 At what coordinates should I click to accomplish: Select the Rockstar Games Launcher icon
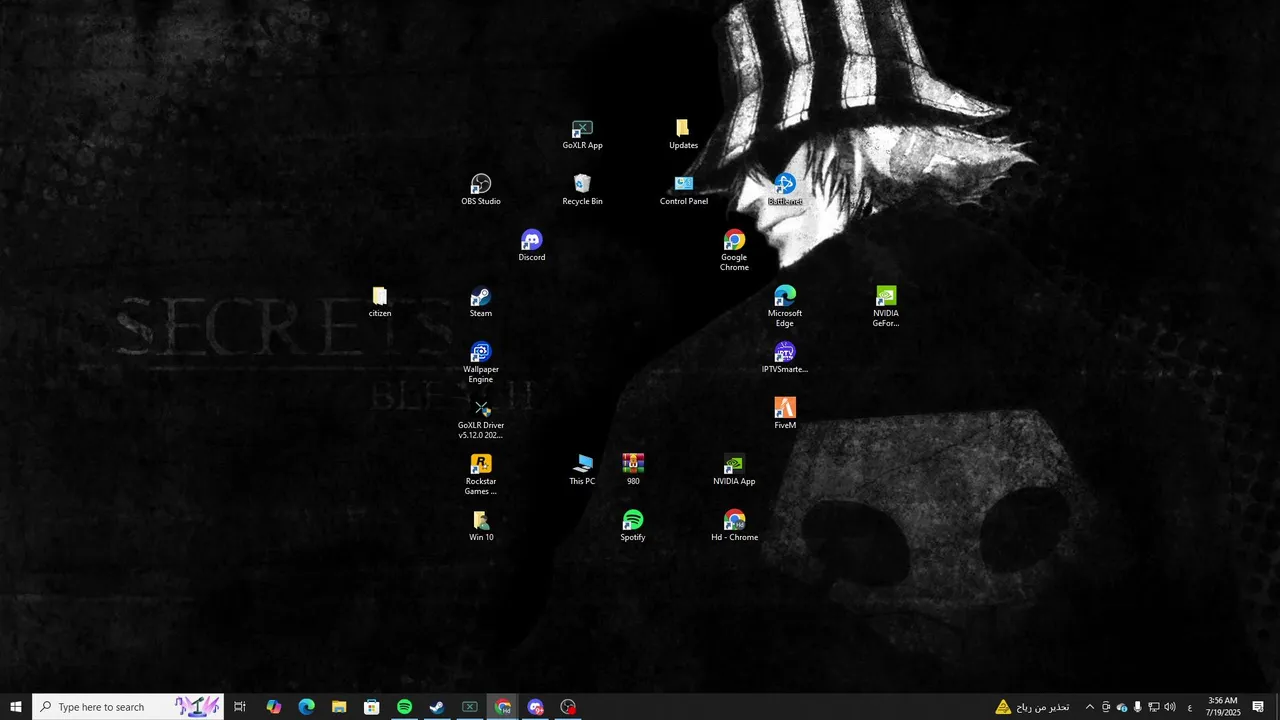(481, 475)
